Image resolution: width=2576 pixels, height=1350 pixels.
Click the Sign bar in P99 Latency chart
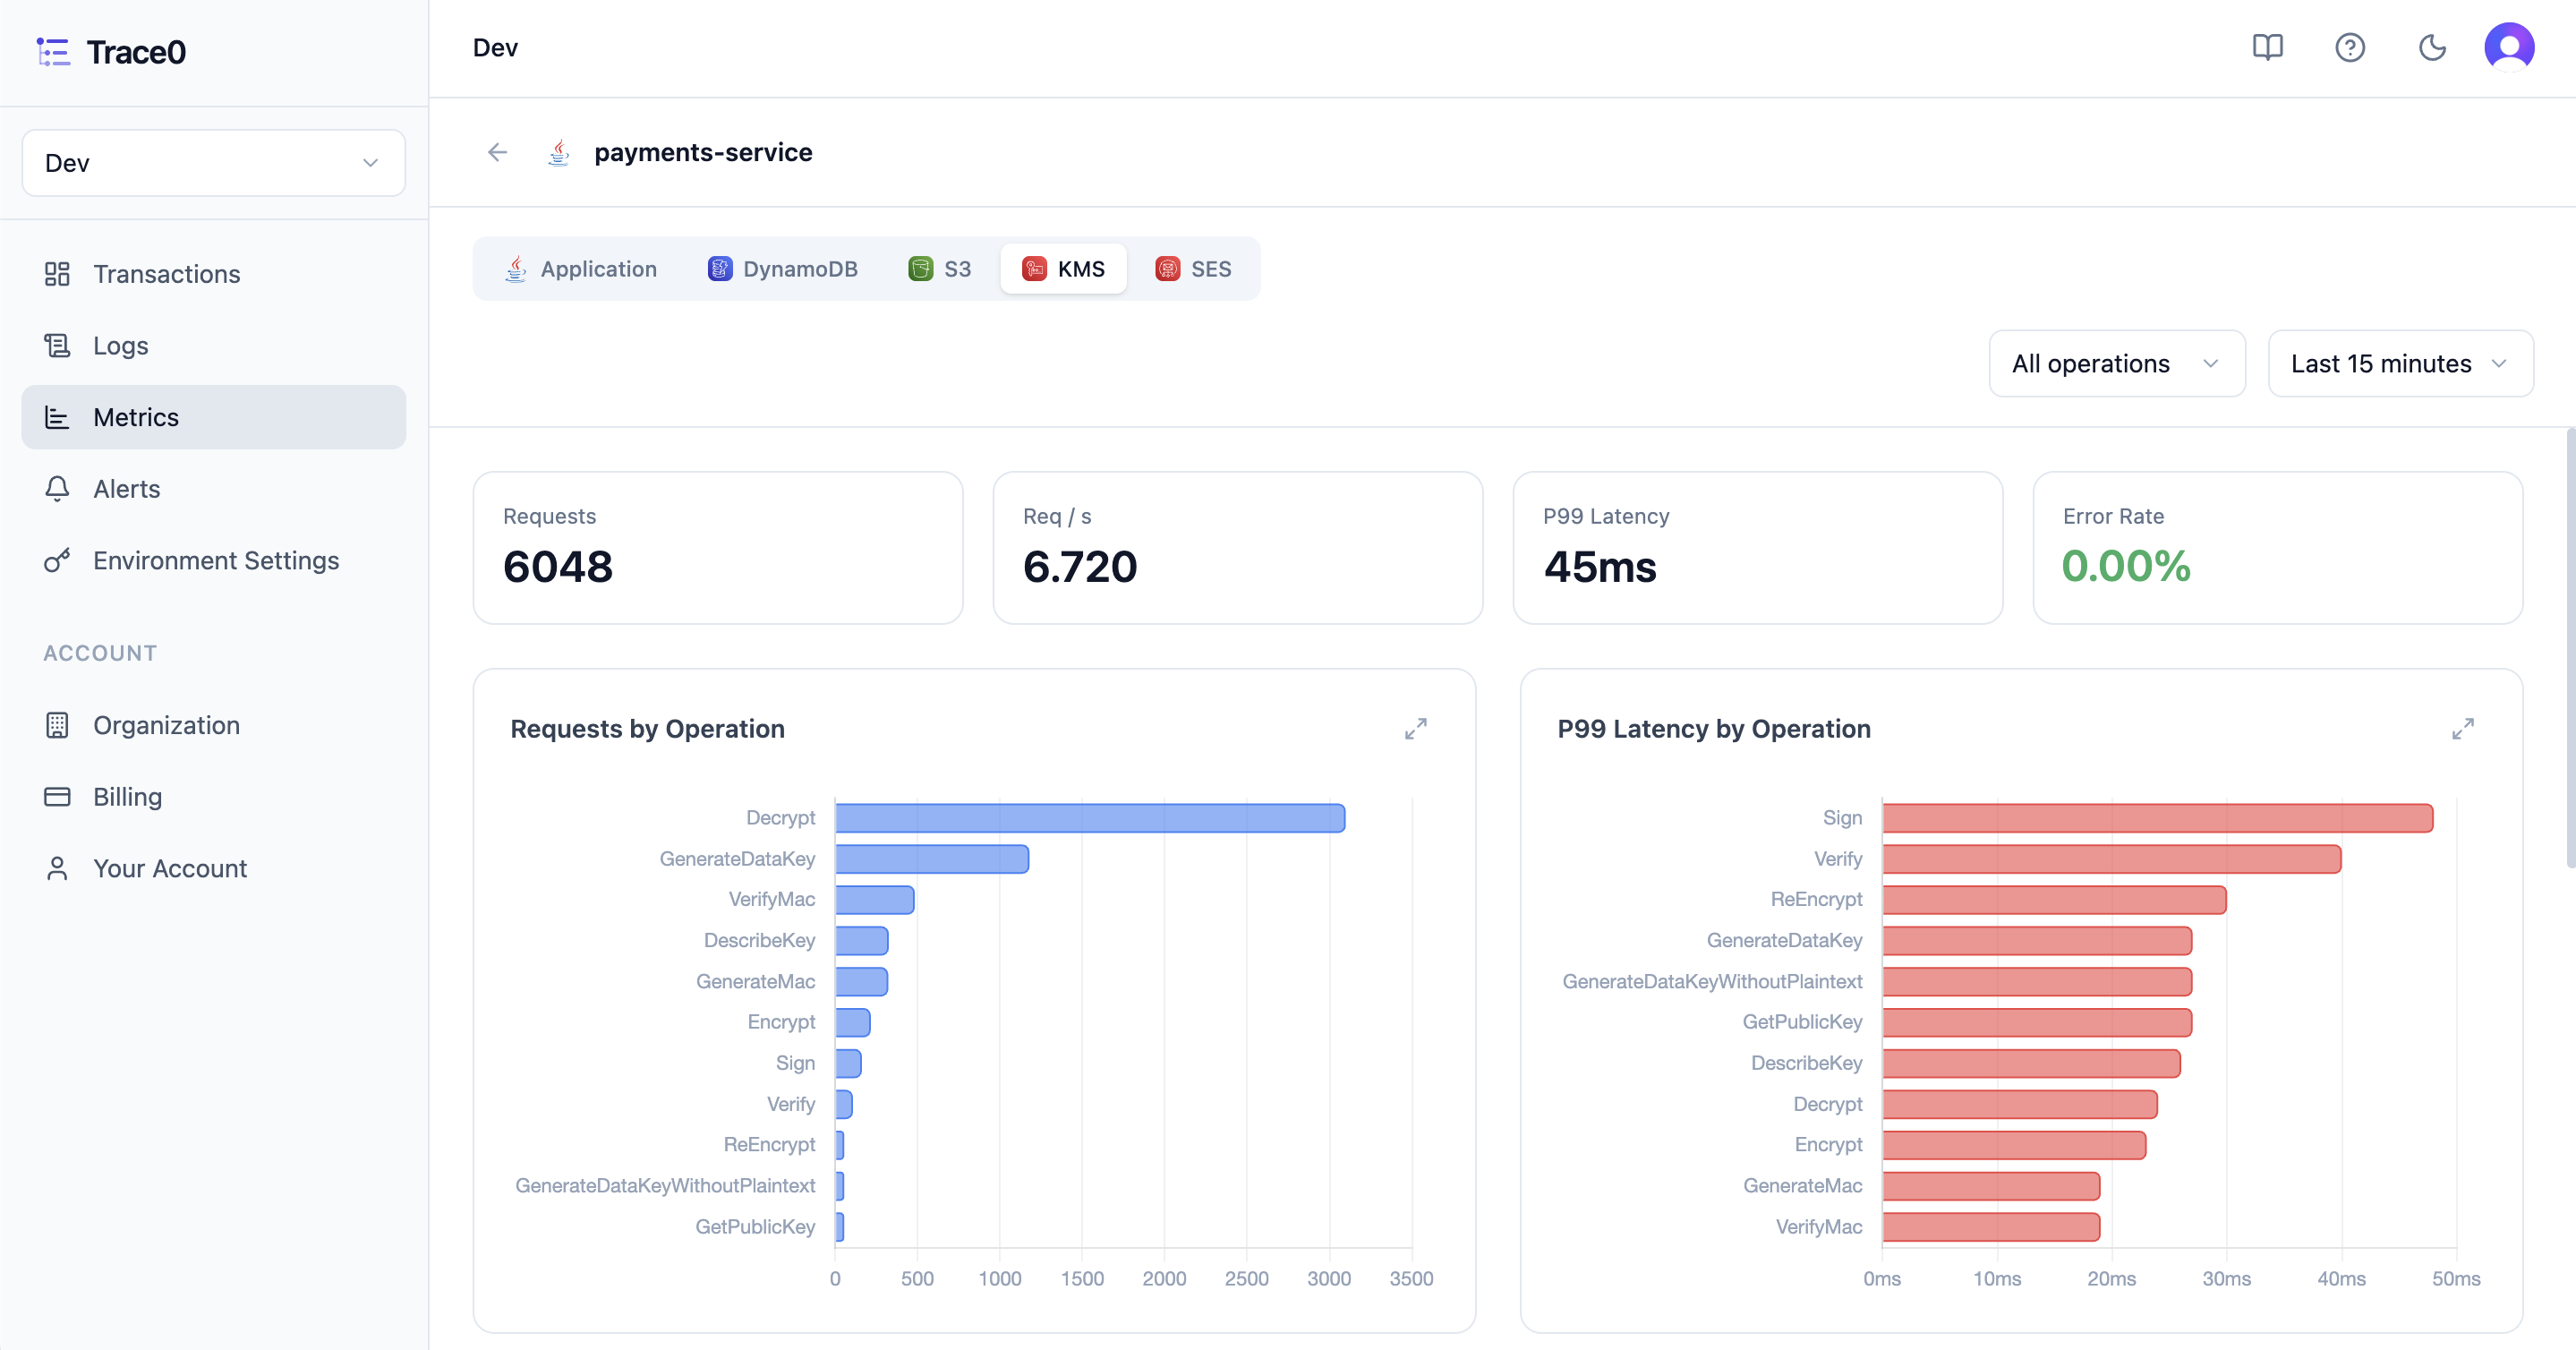click(2157, 818)
